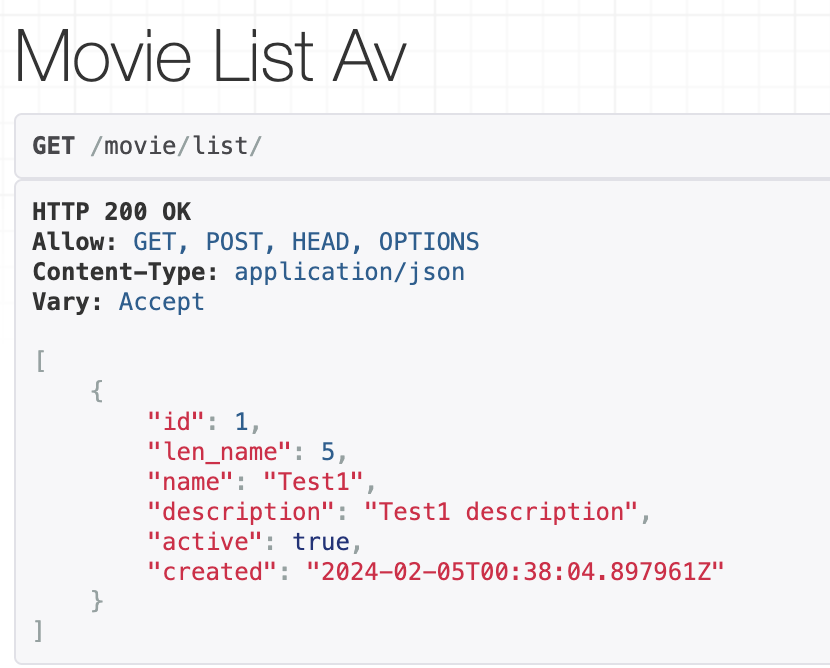Click the id value 1

[241, 422]
